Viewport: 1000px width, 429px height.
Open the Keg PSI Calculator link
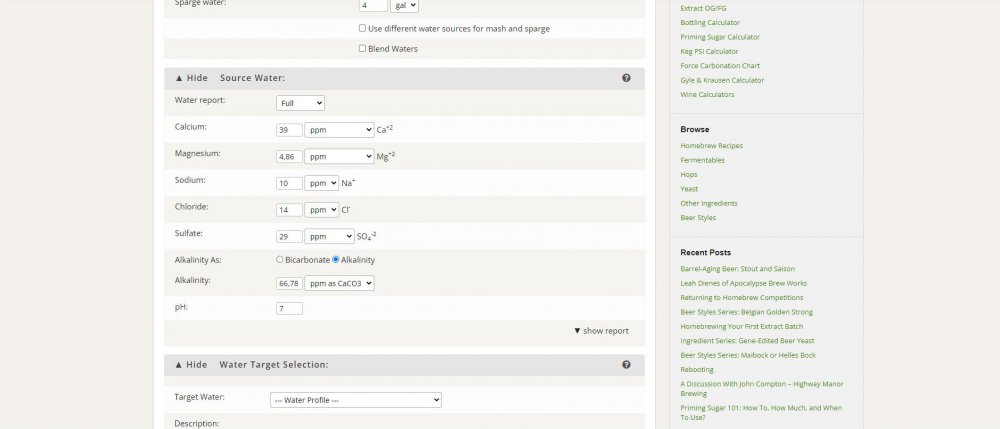point(709,51)
